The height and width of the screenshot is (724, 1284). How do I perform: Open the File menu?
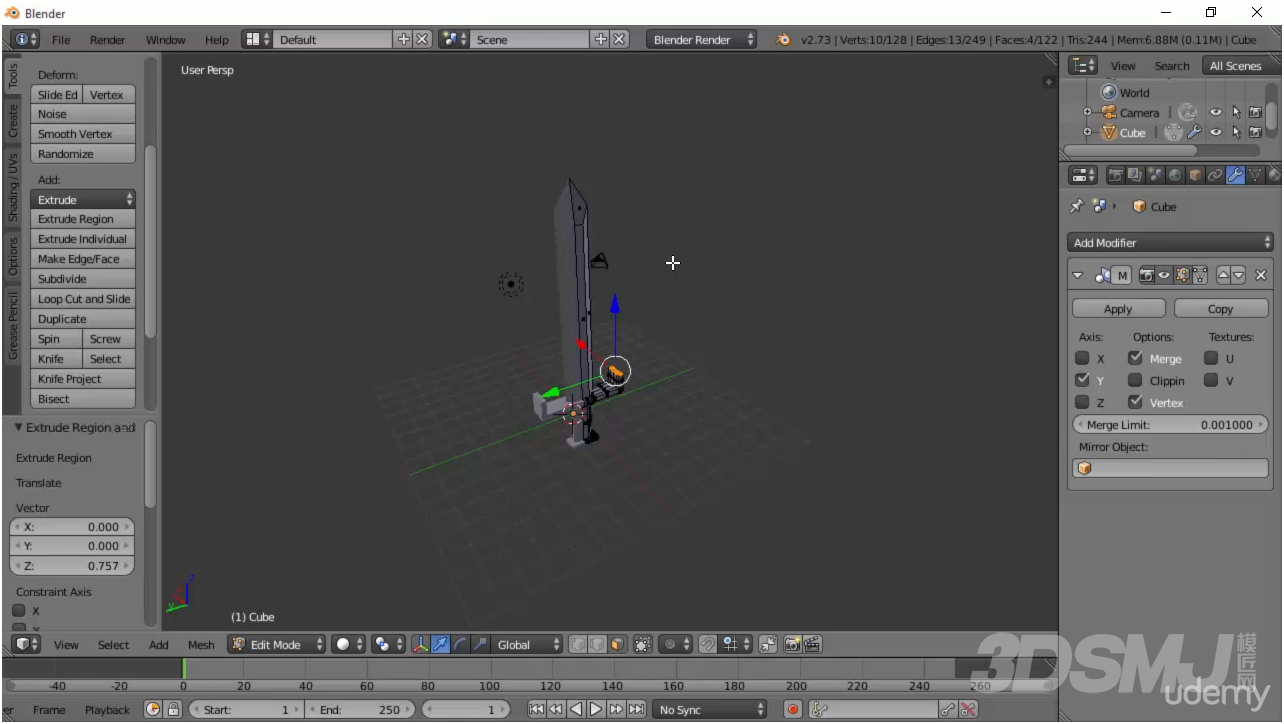click(61, 40)
